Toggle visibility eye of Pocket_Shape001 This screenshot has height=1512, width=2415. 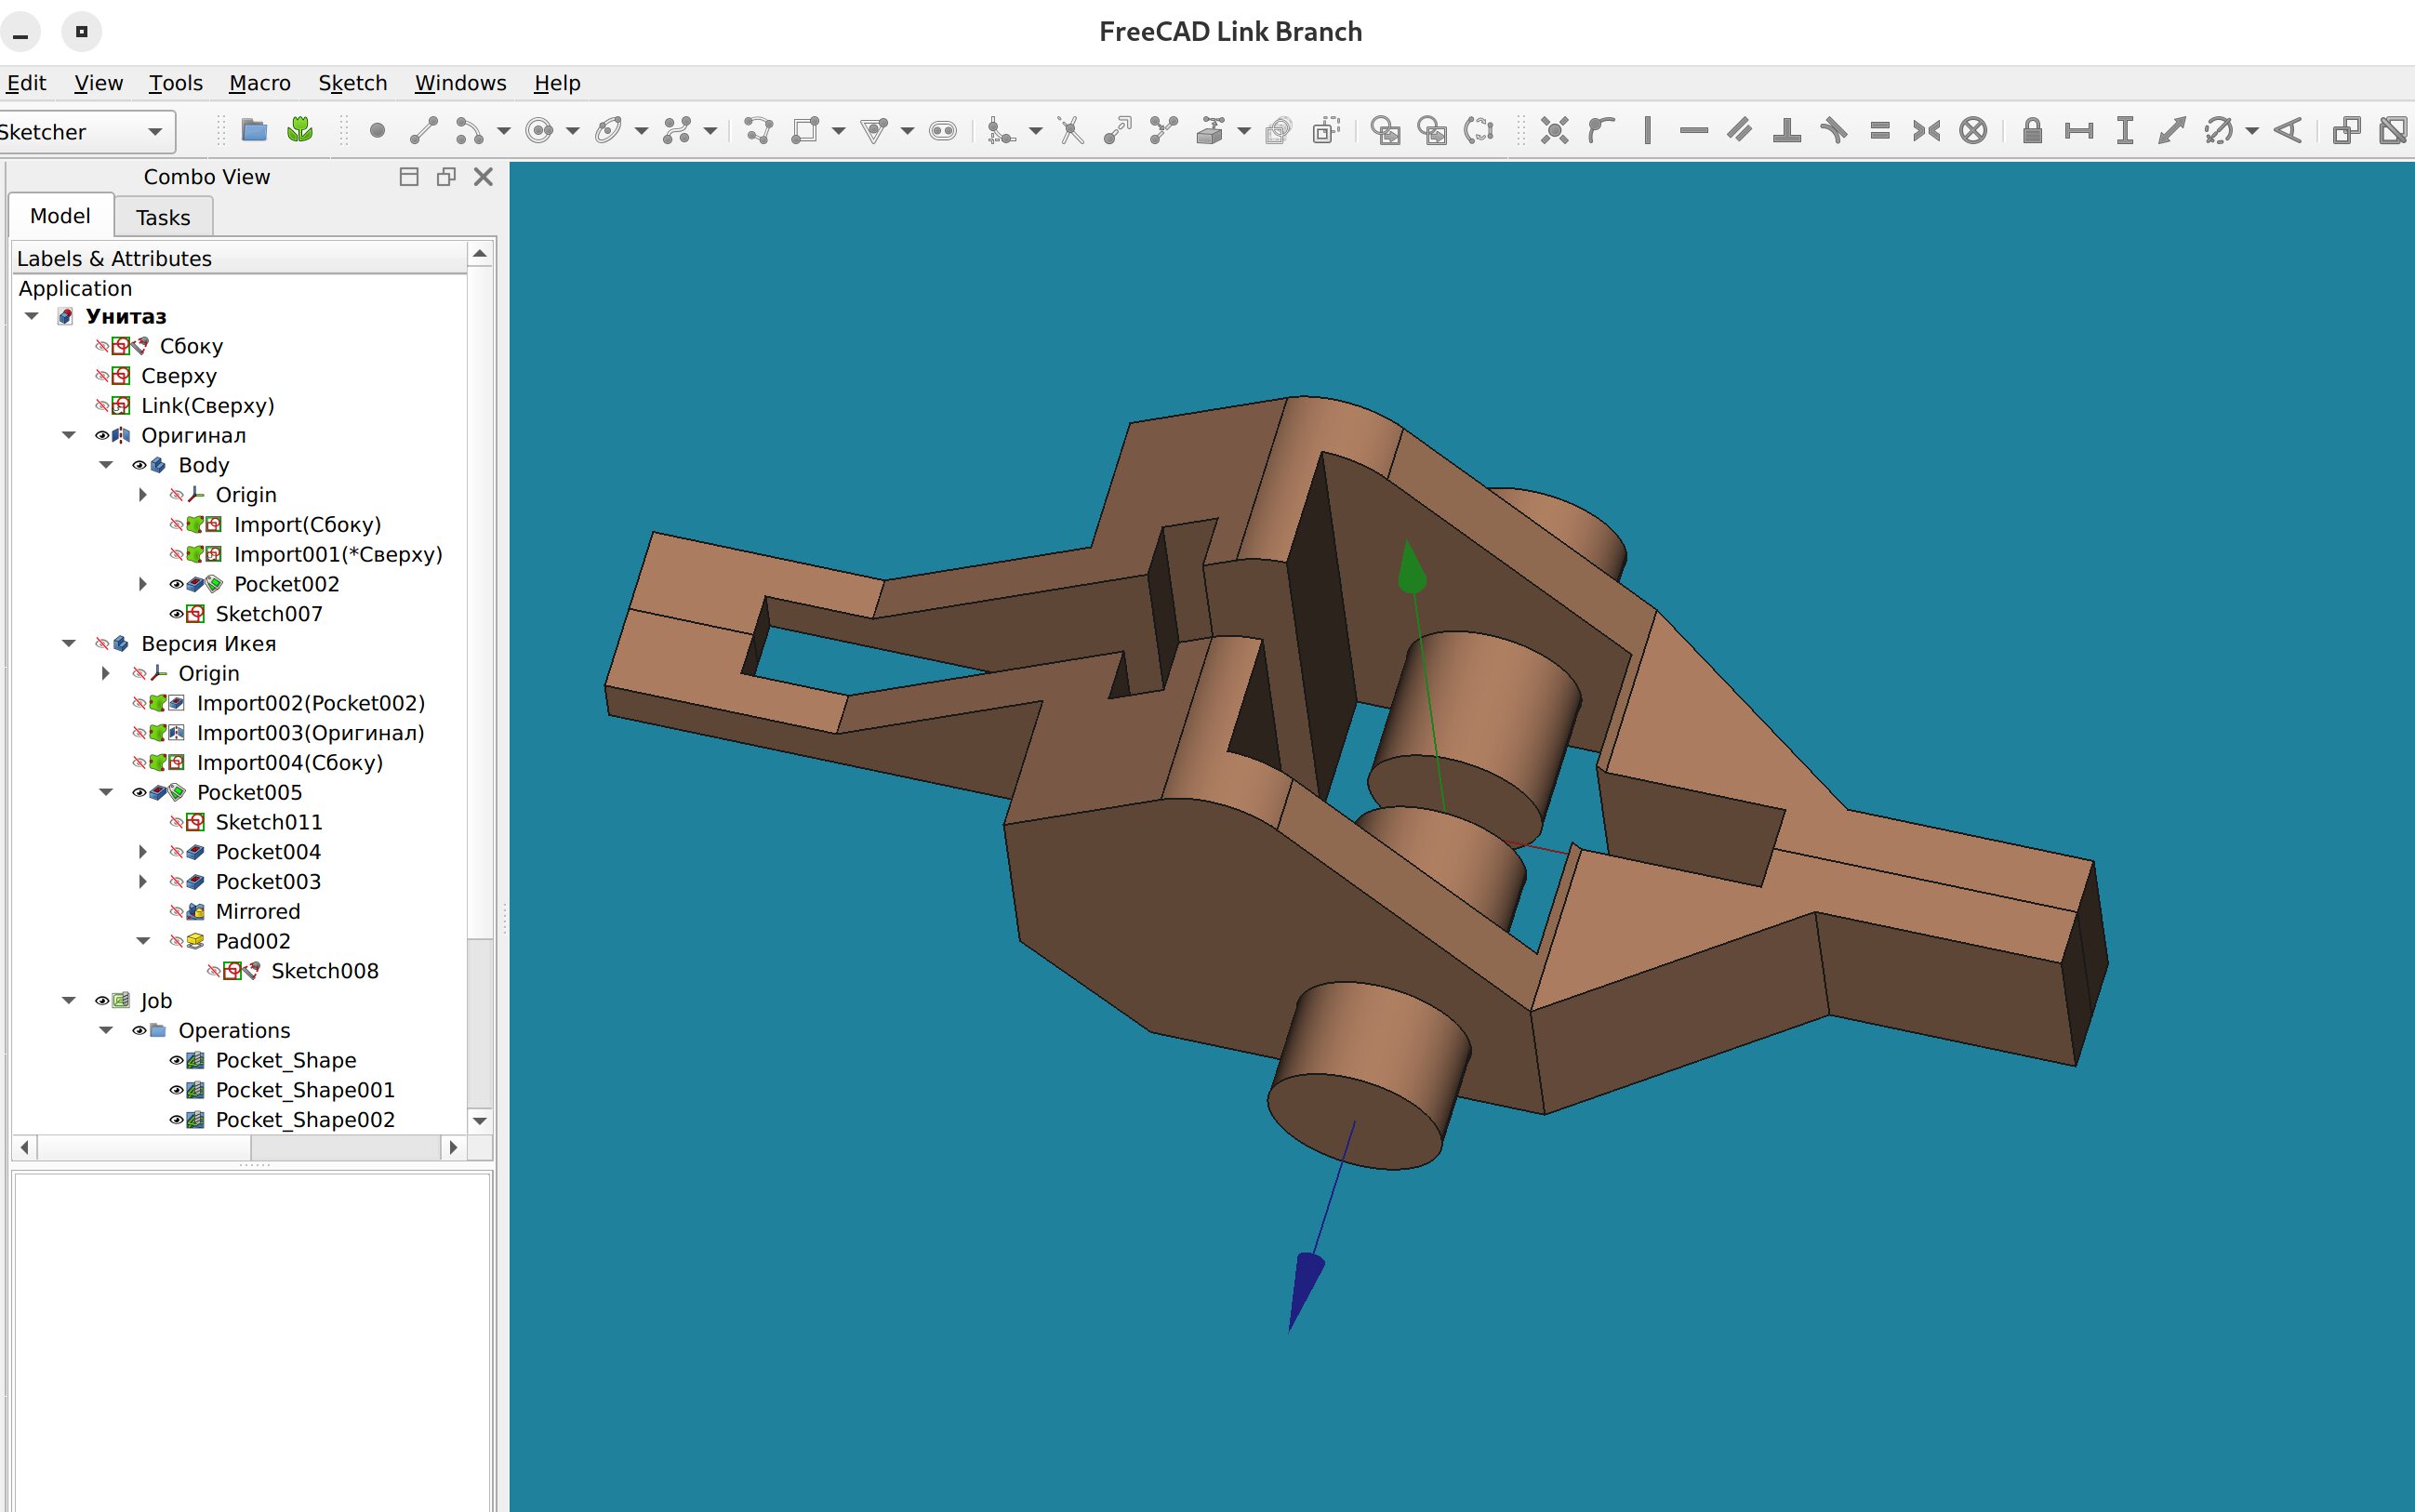tap(176, 1090)
